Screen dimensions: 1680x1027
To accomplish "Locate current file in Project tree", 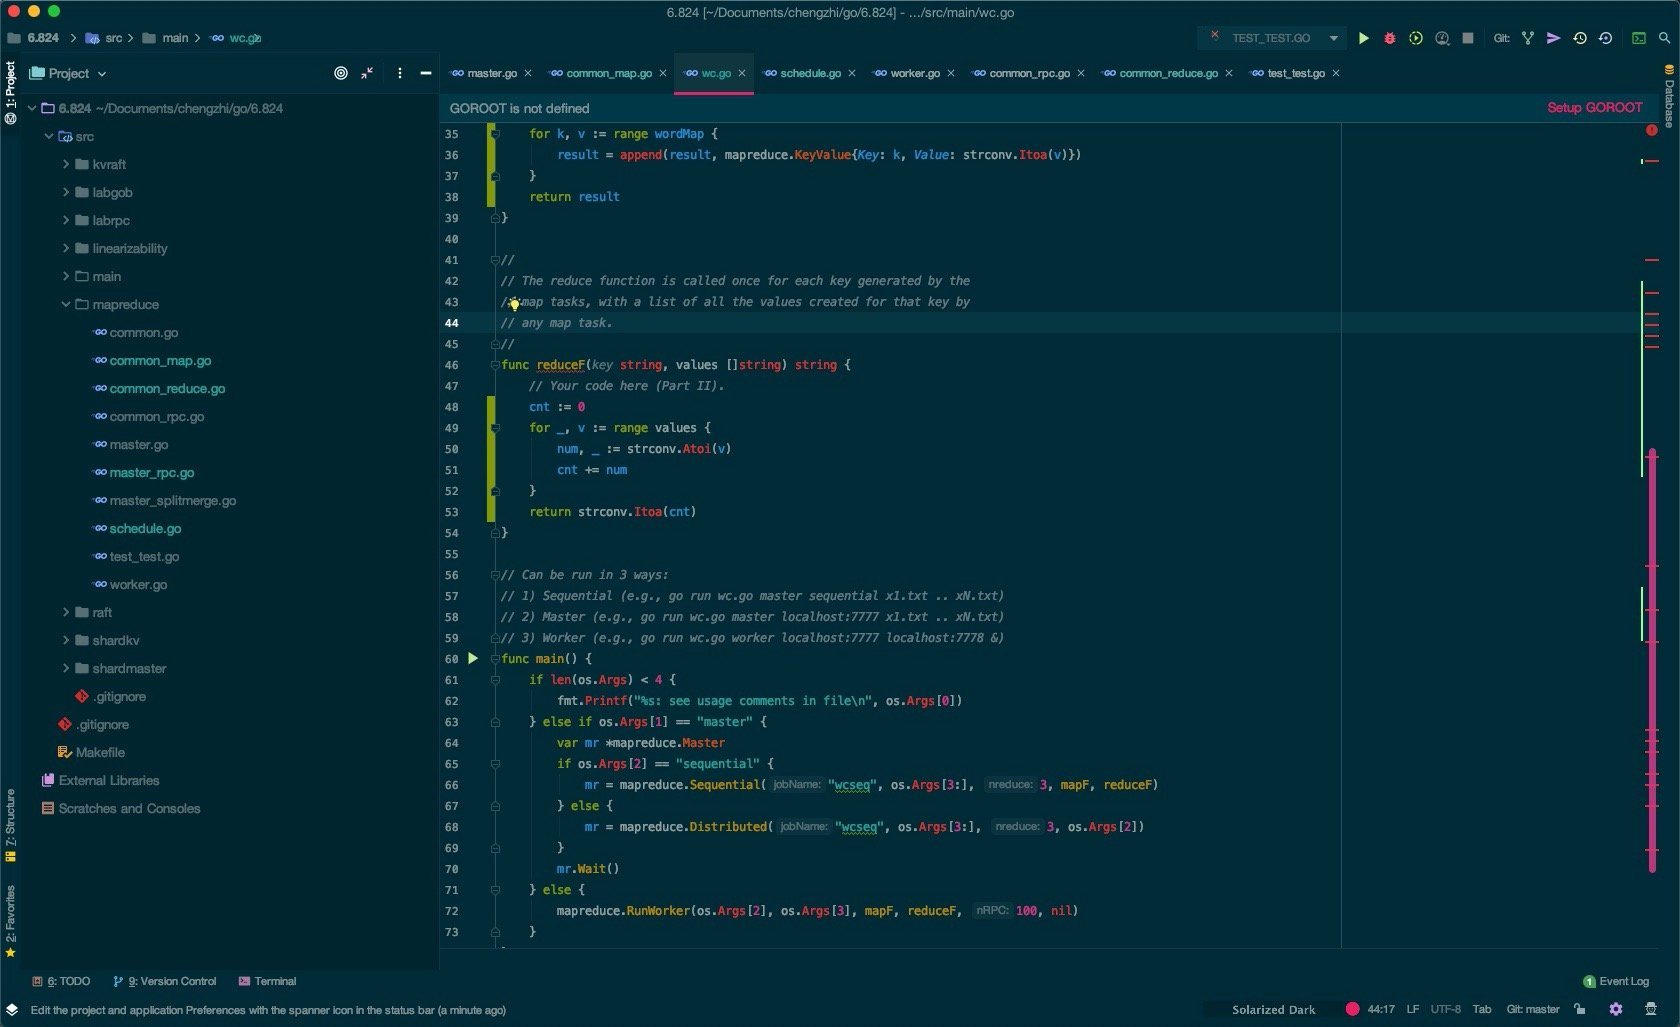I will click(x=341, y=73).
